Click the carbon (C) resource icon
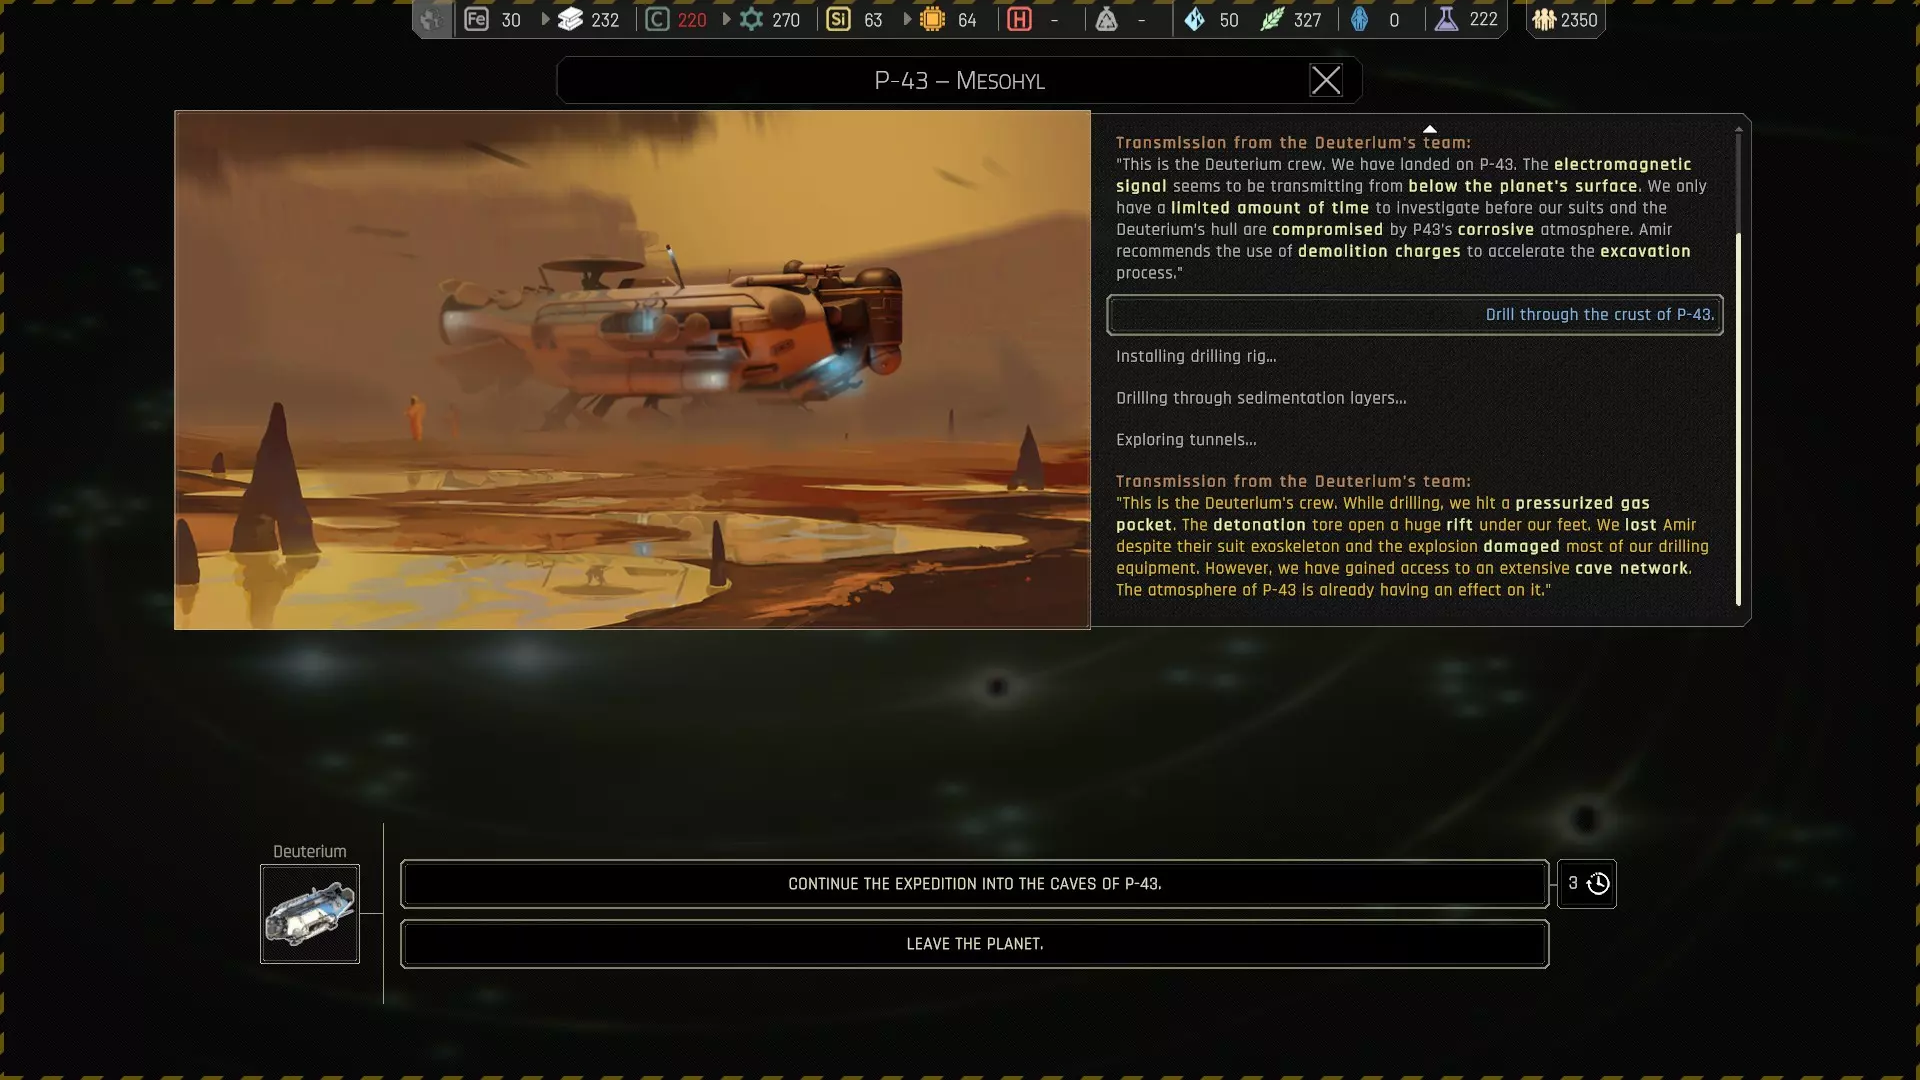 pyautogui.click(x=657, y=19)
